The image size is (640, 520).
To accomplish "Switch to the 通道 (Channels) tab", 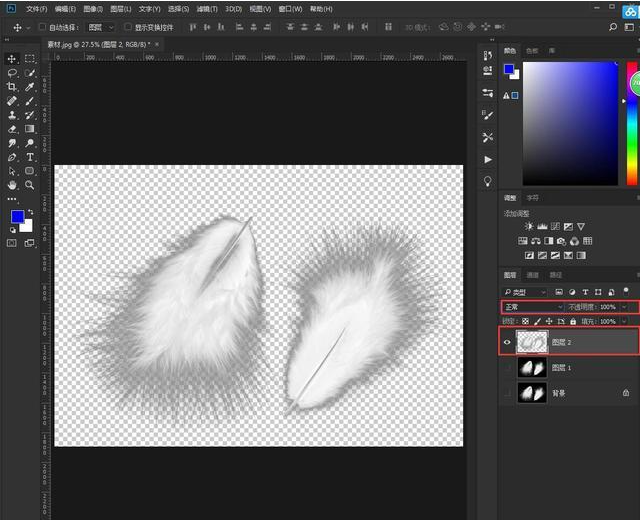I will [x=532, y=275].
